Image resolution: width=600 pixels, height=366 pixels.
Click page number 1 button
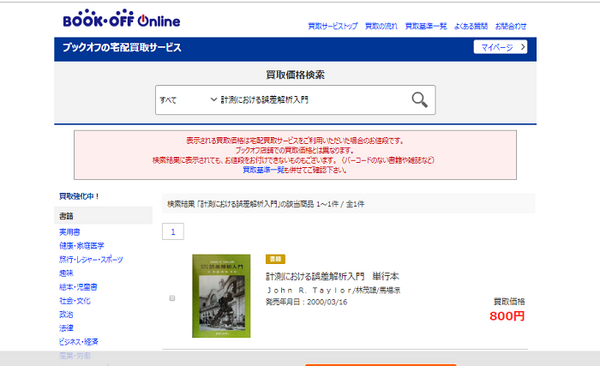pos(173,232)
